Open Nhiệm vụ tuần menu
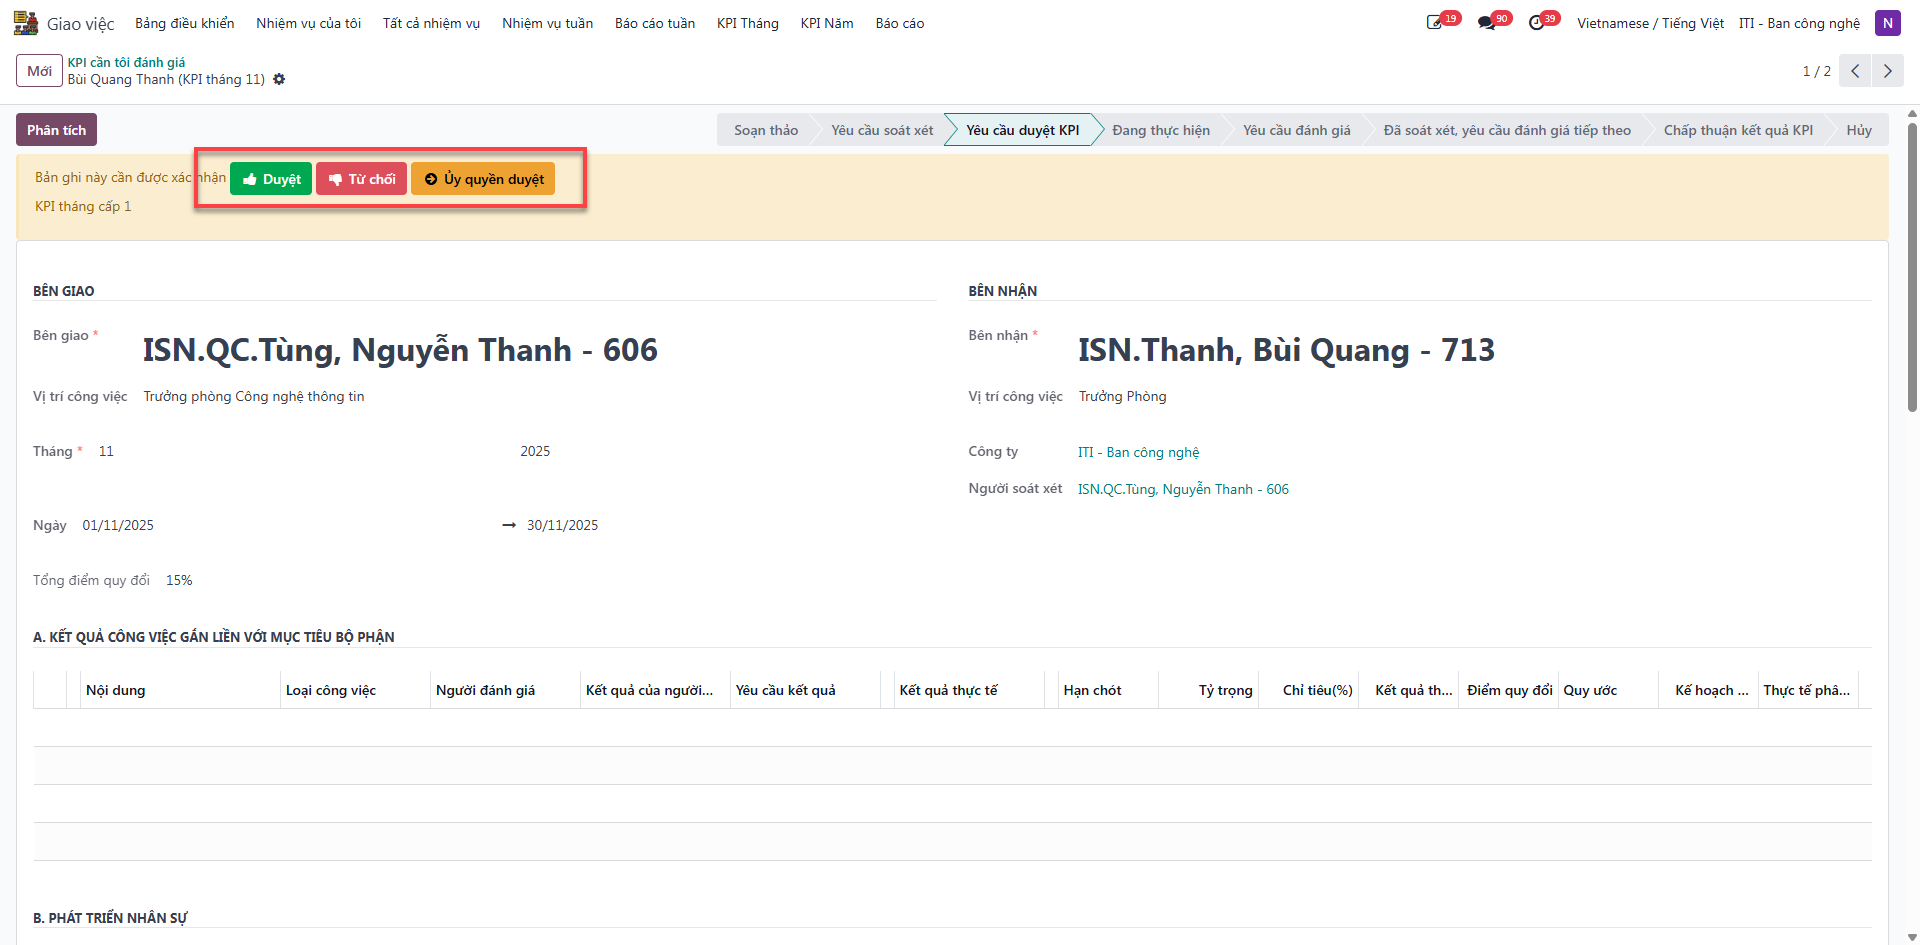The width and height of the screenshot is (1920, 945). click(547, 23)
